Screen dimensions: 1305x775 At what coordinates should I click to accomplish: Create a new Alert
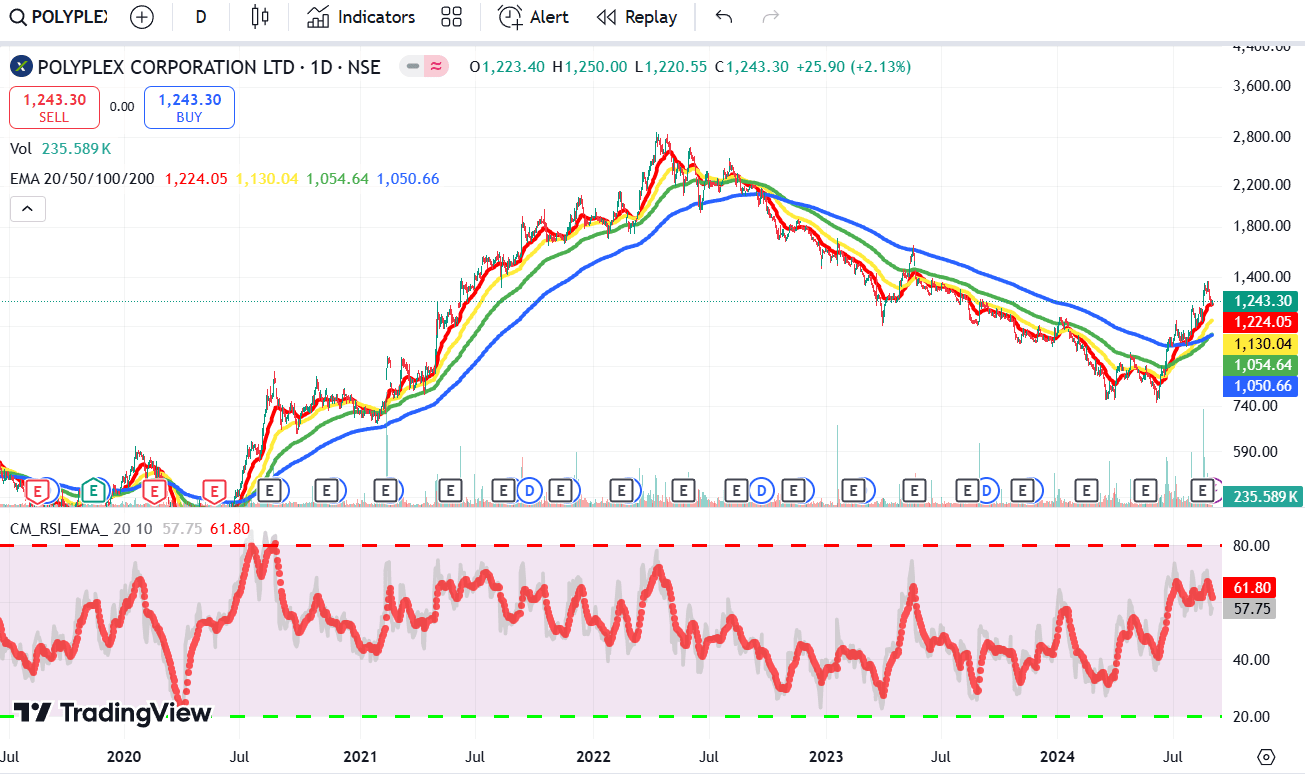pos(534,17)
